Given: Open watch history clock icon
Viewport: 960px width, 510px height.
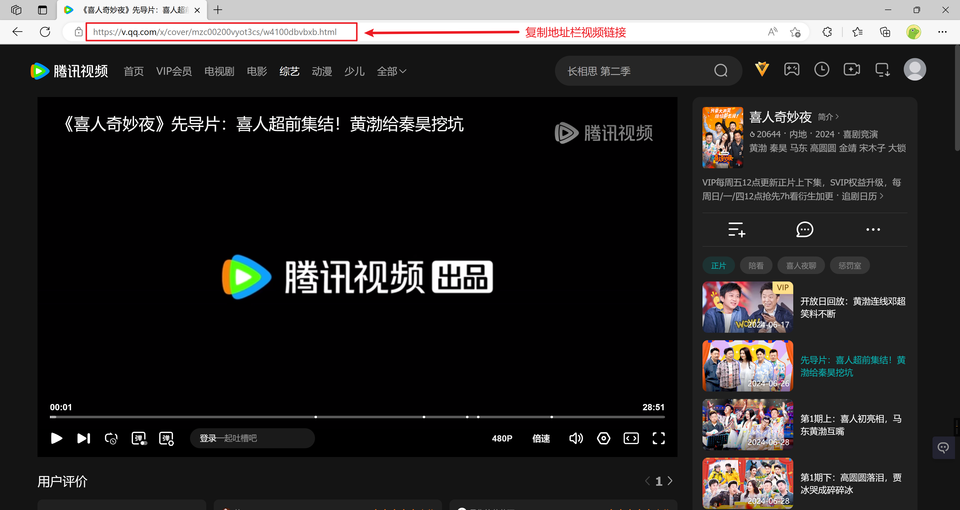Looking at the screenshot, I should coord(822,69).
